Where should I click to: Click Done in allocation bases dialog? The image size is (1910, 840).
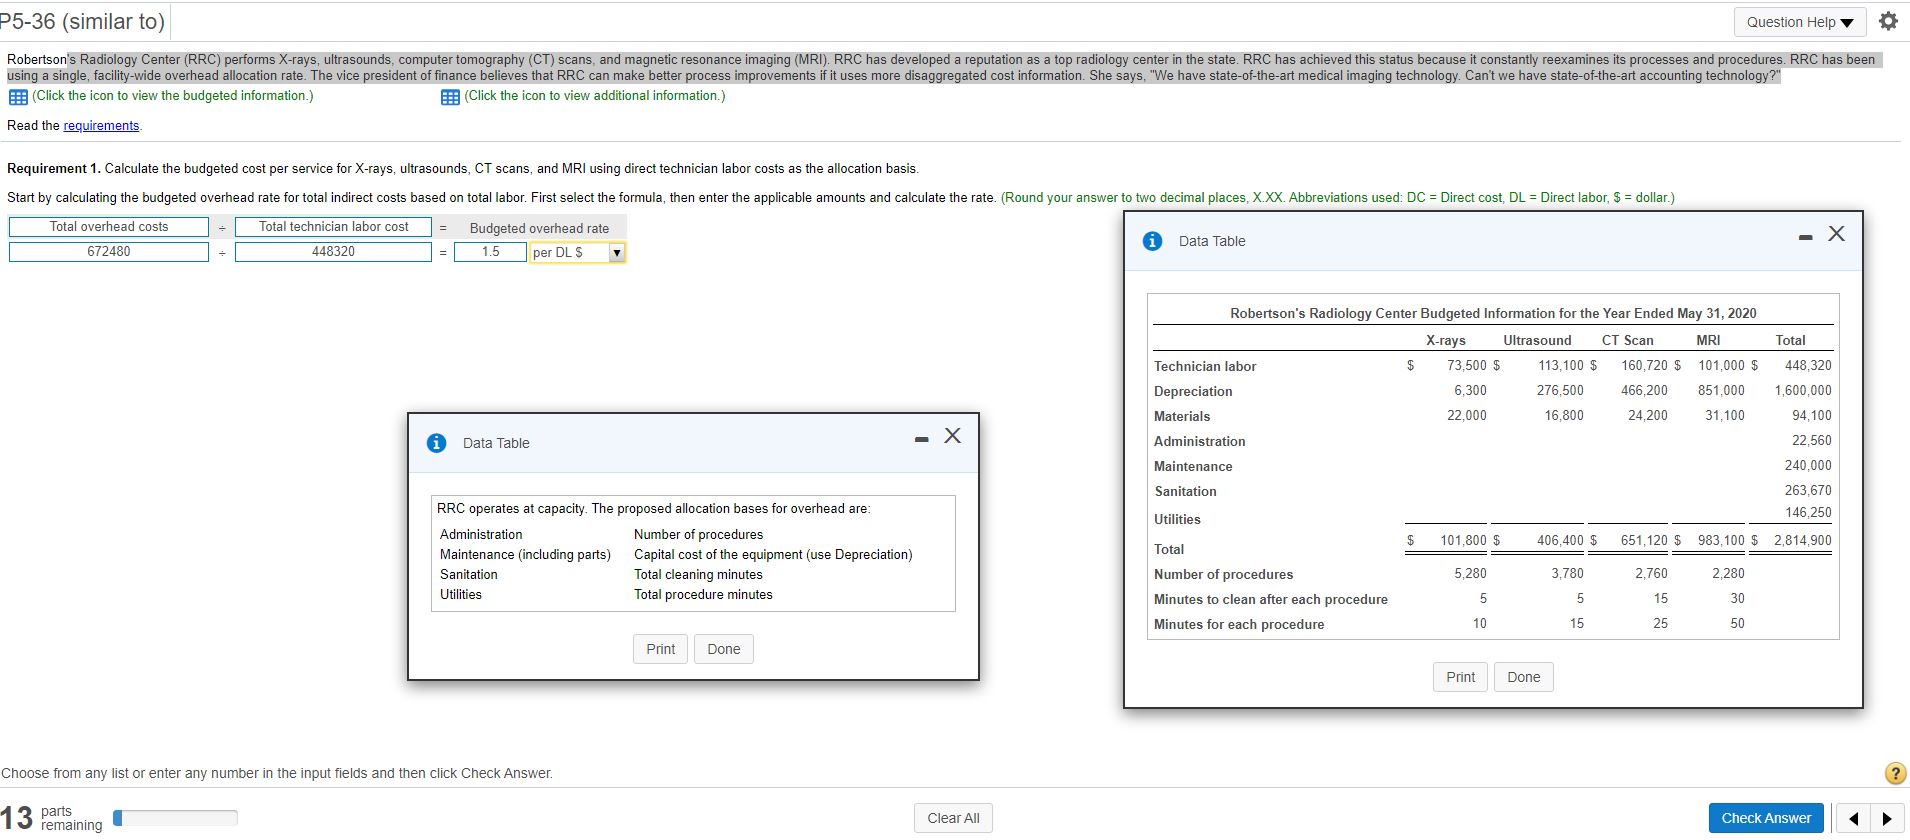point(724,649)
